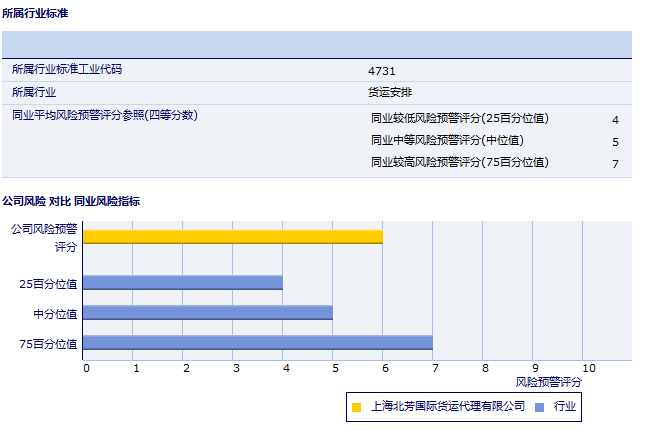Click the 风险预警评分 x-axis title
This screenshot has height=431, width=648.
click(548, 382)
